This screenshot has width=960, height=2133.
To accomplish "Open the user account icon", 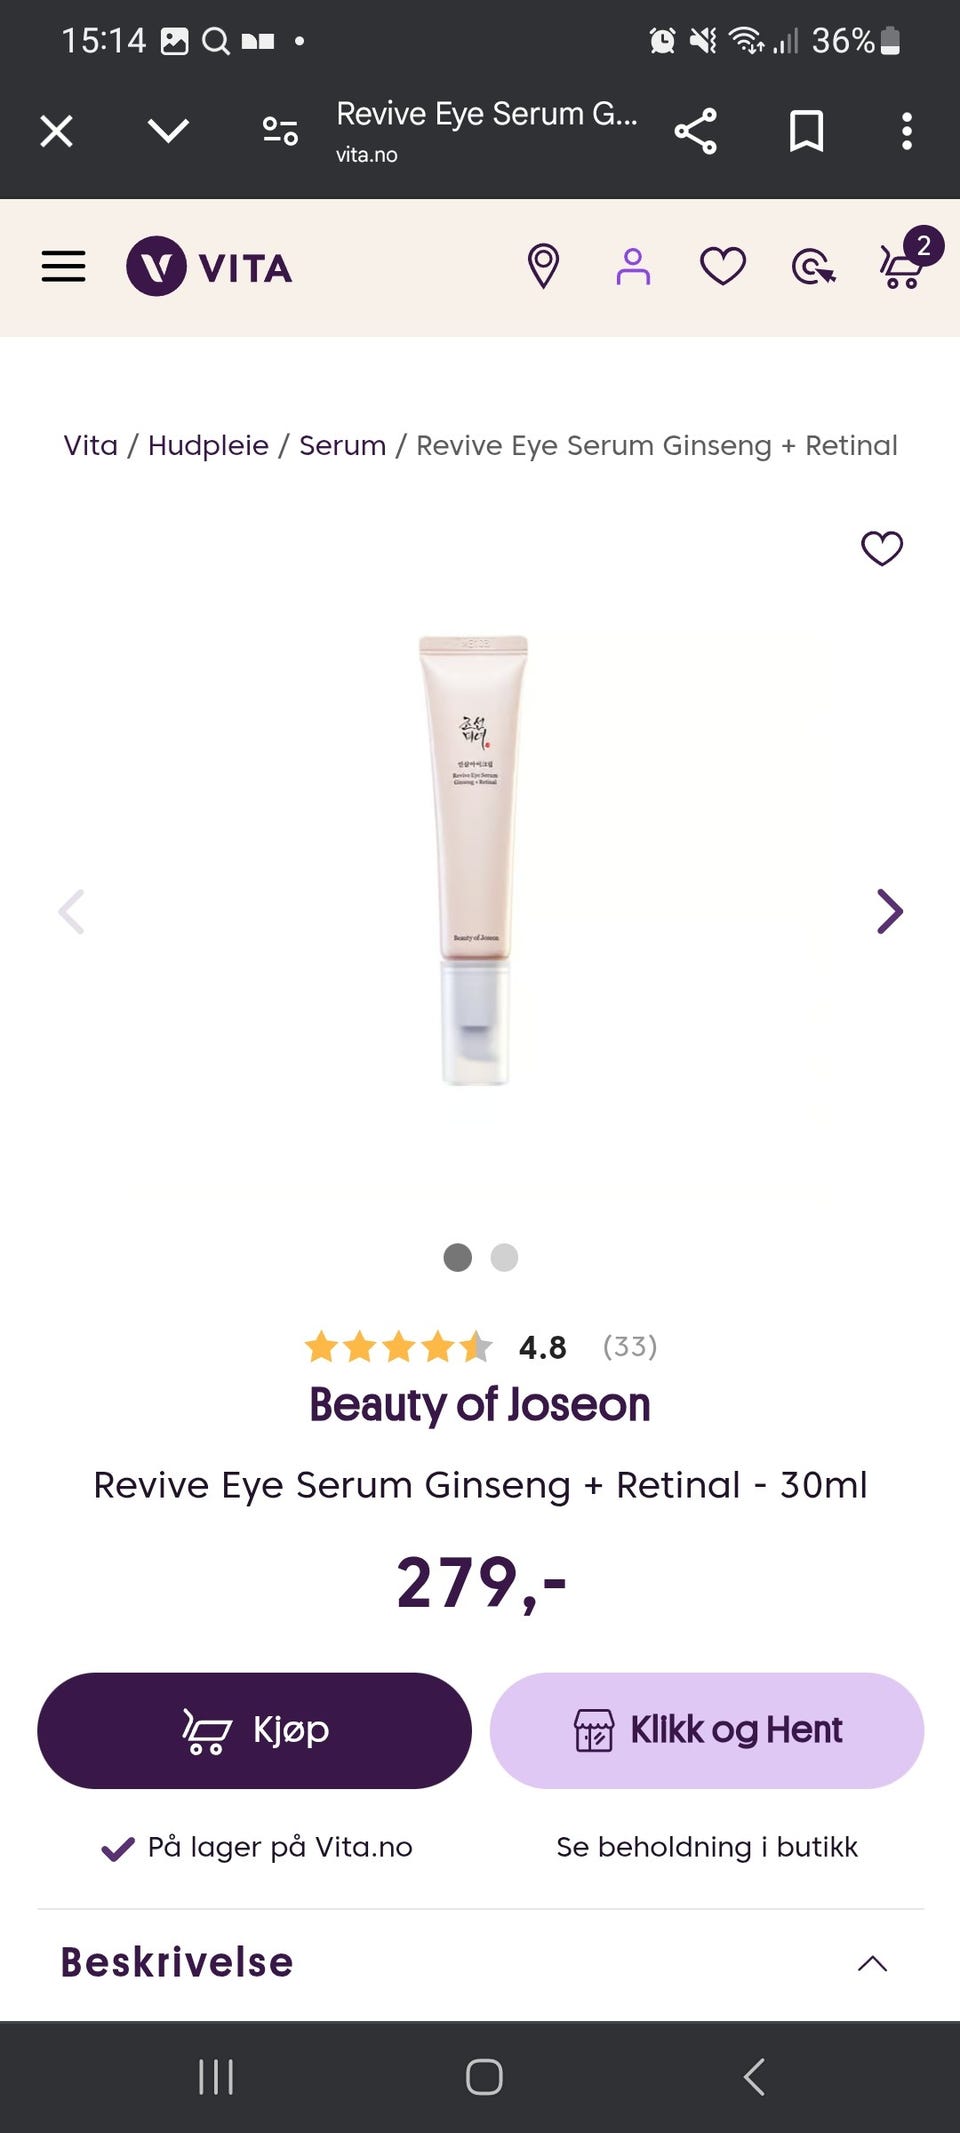I will tap(633, 267).
